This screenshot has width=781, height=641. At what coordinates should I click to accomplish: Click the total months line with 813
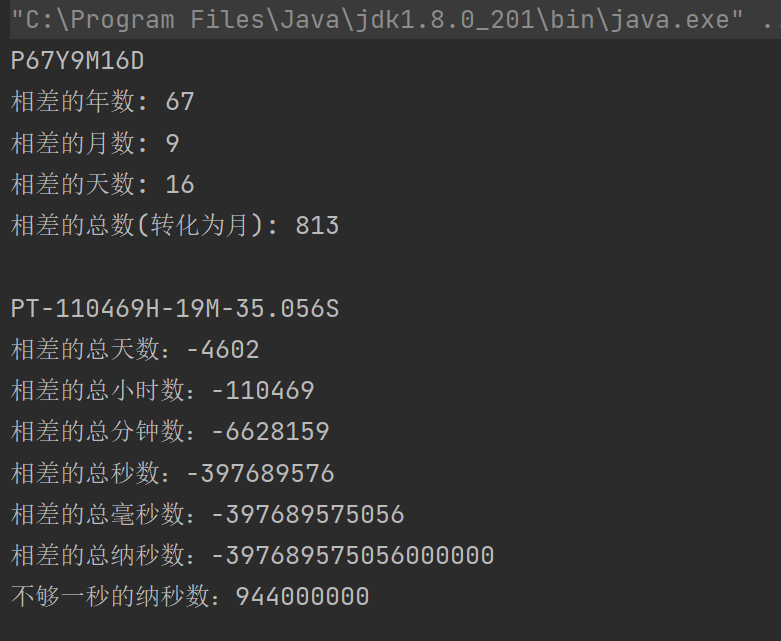pyautogui.click(x=175, y=226)
